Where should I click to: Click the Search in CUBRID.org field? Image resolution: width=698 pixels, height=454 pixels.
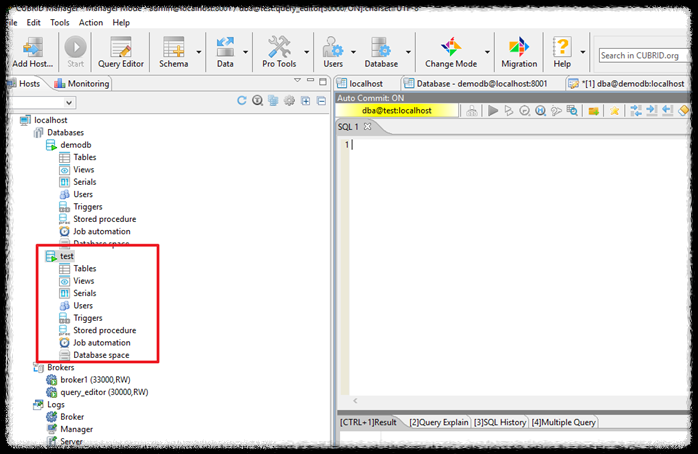point(643,56)
